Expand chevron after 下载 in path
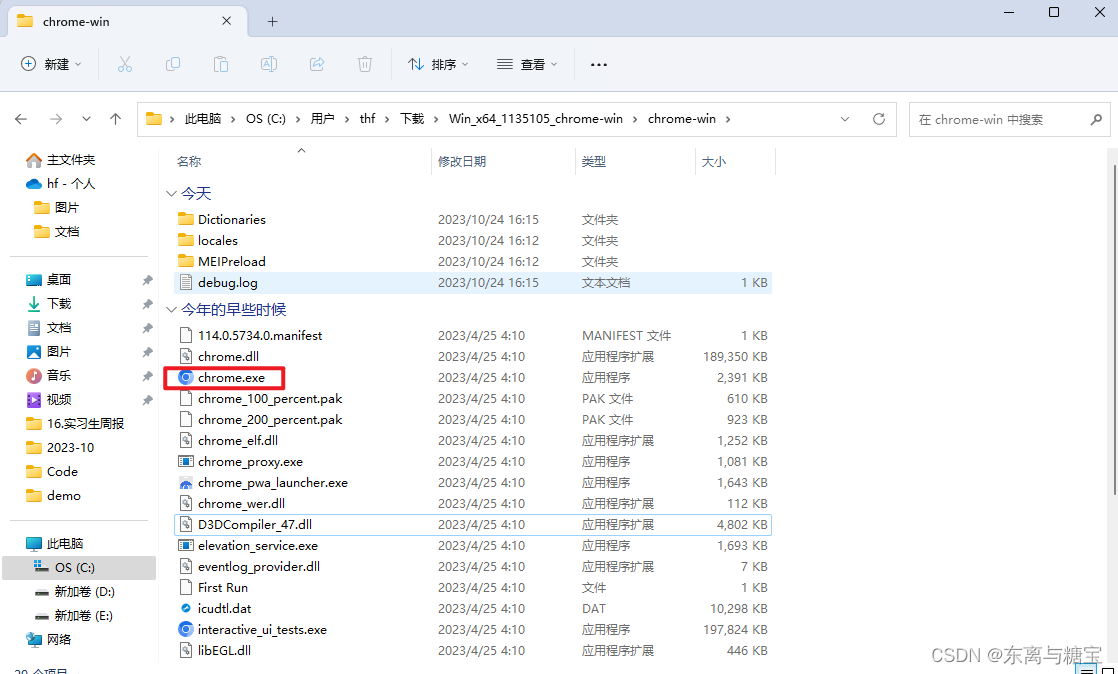1118x674 pixels. pyautogui.click(x=436, y=119)
